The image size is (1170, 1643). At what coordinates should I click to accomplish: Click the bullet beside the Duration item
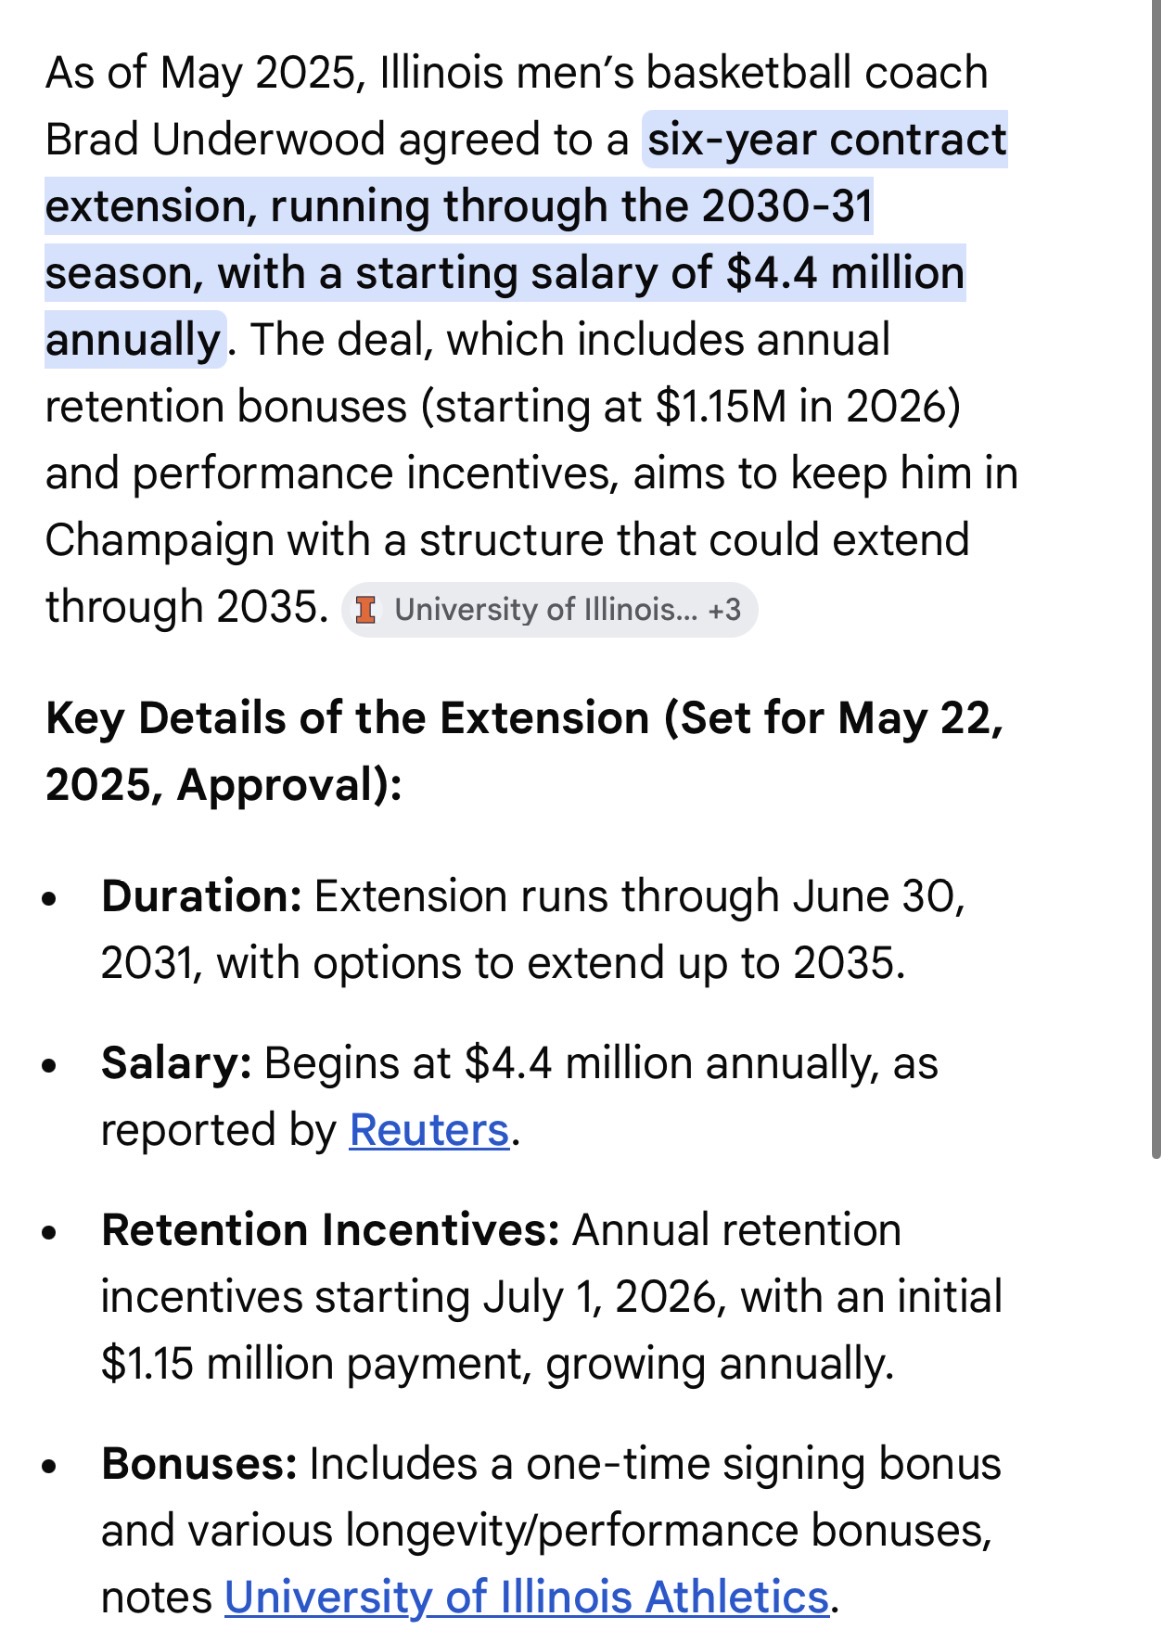click(x=50, y=898)
